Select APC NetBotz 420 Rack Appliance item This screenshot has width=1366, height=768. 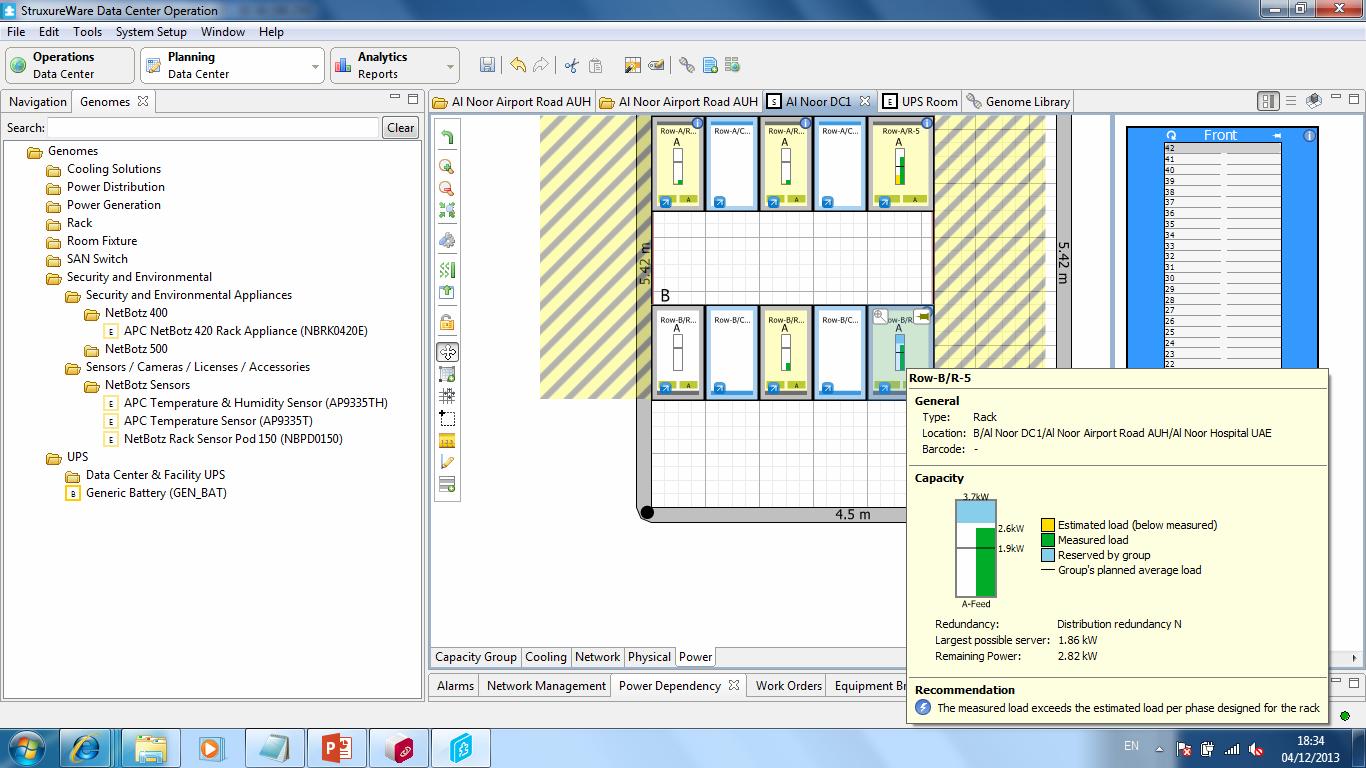(x=236, y=331)
